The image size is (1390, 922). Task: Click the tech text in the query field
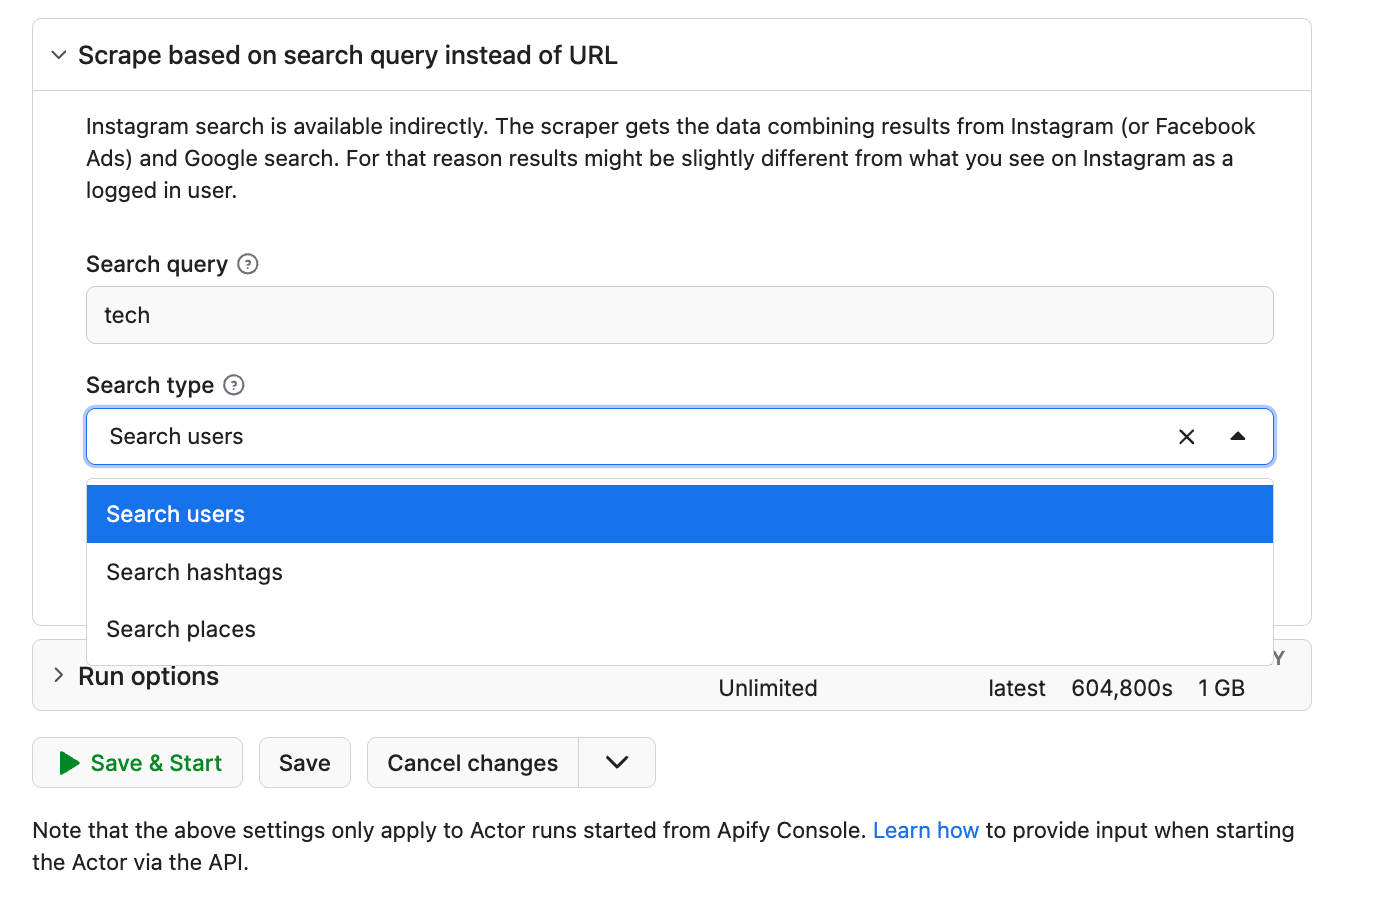pyautogui.click(x=127, y=314)
